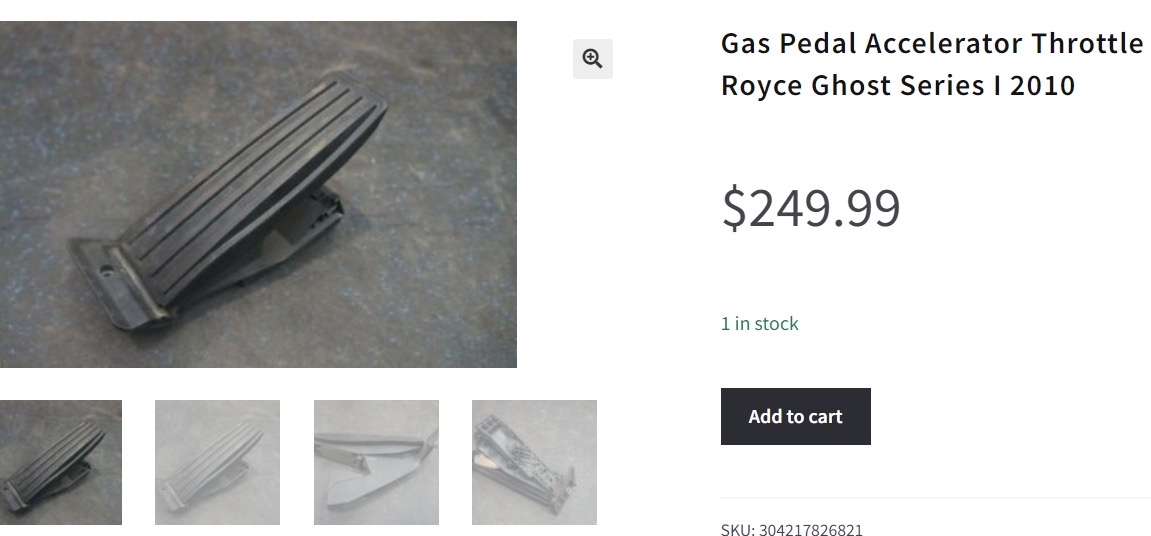The width and height of the screenshot is (1151, 536).
Task: Click the green "1 in stock" text
Action: pyautogui.click(x=759, y=323)
